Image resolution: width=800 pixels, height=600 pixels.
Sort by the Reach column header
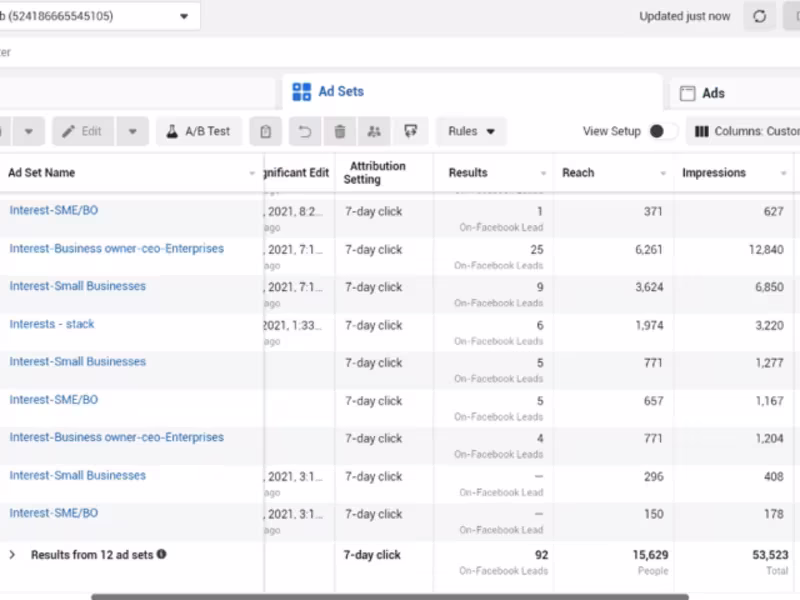578,173
